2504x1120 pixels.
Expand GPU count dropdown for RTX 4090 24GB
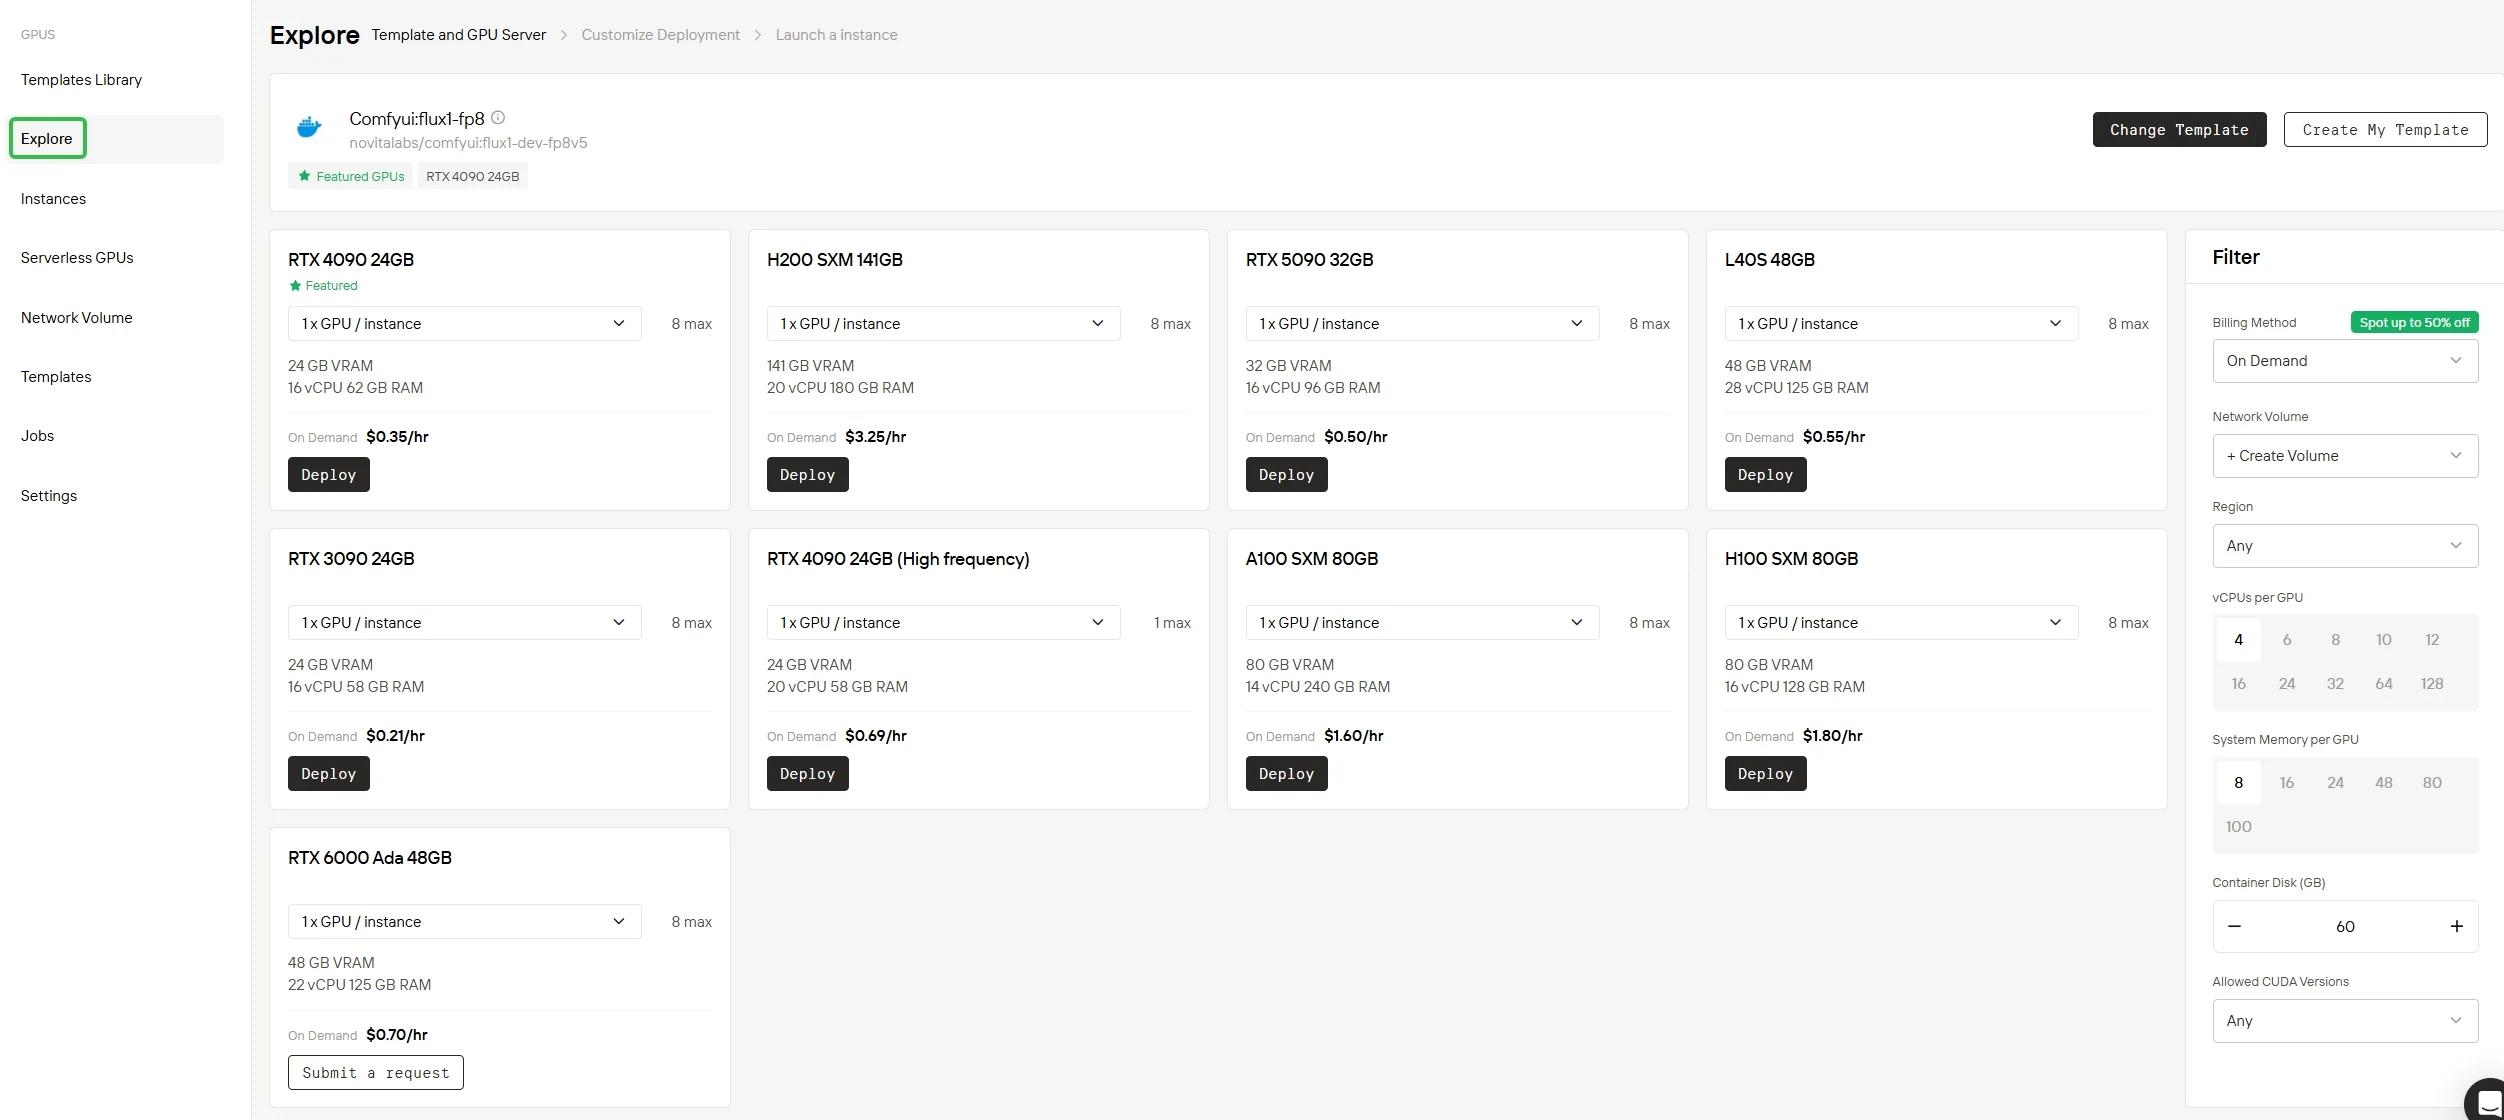tap(465, 324)
